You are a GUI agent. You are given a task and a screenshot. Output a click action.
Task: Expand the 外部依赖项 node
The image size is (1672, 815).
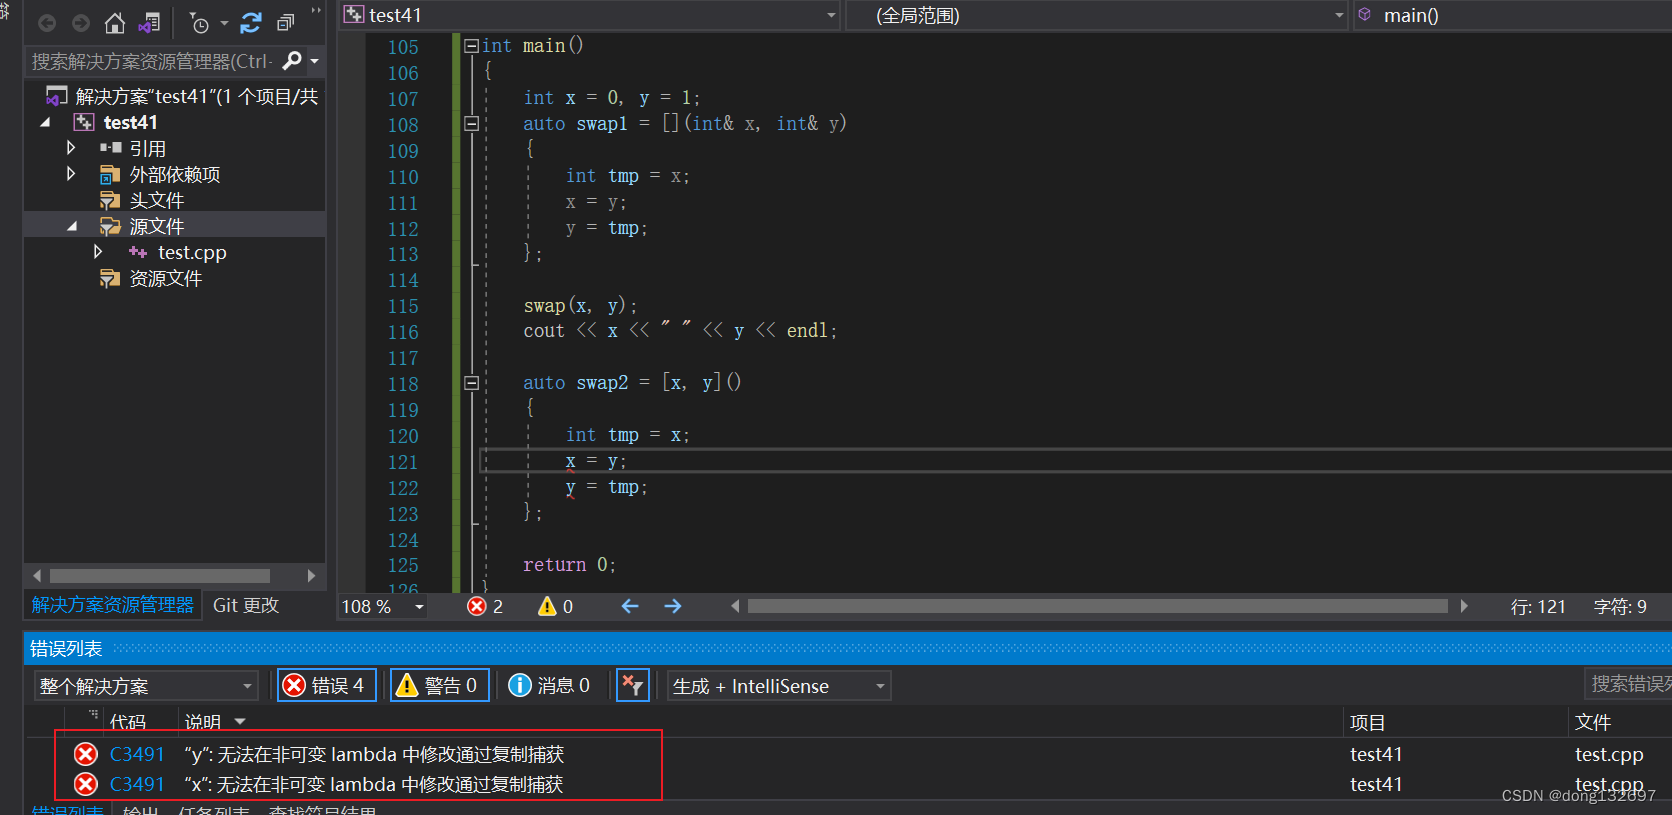coord(71,174)
